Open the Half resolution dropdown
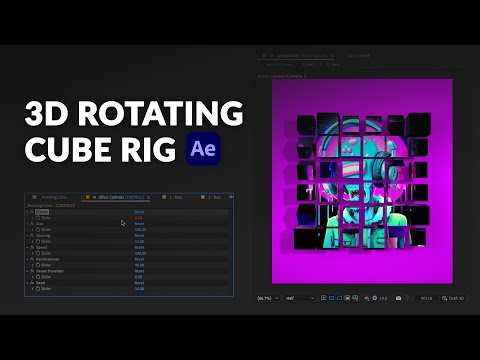Screen dimensions: 480x360 [x=300, y=298]
